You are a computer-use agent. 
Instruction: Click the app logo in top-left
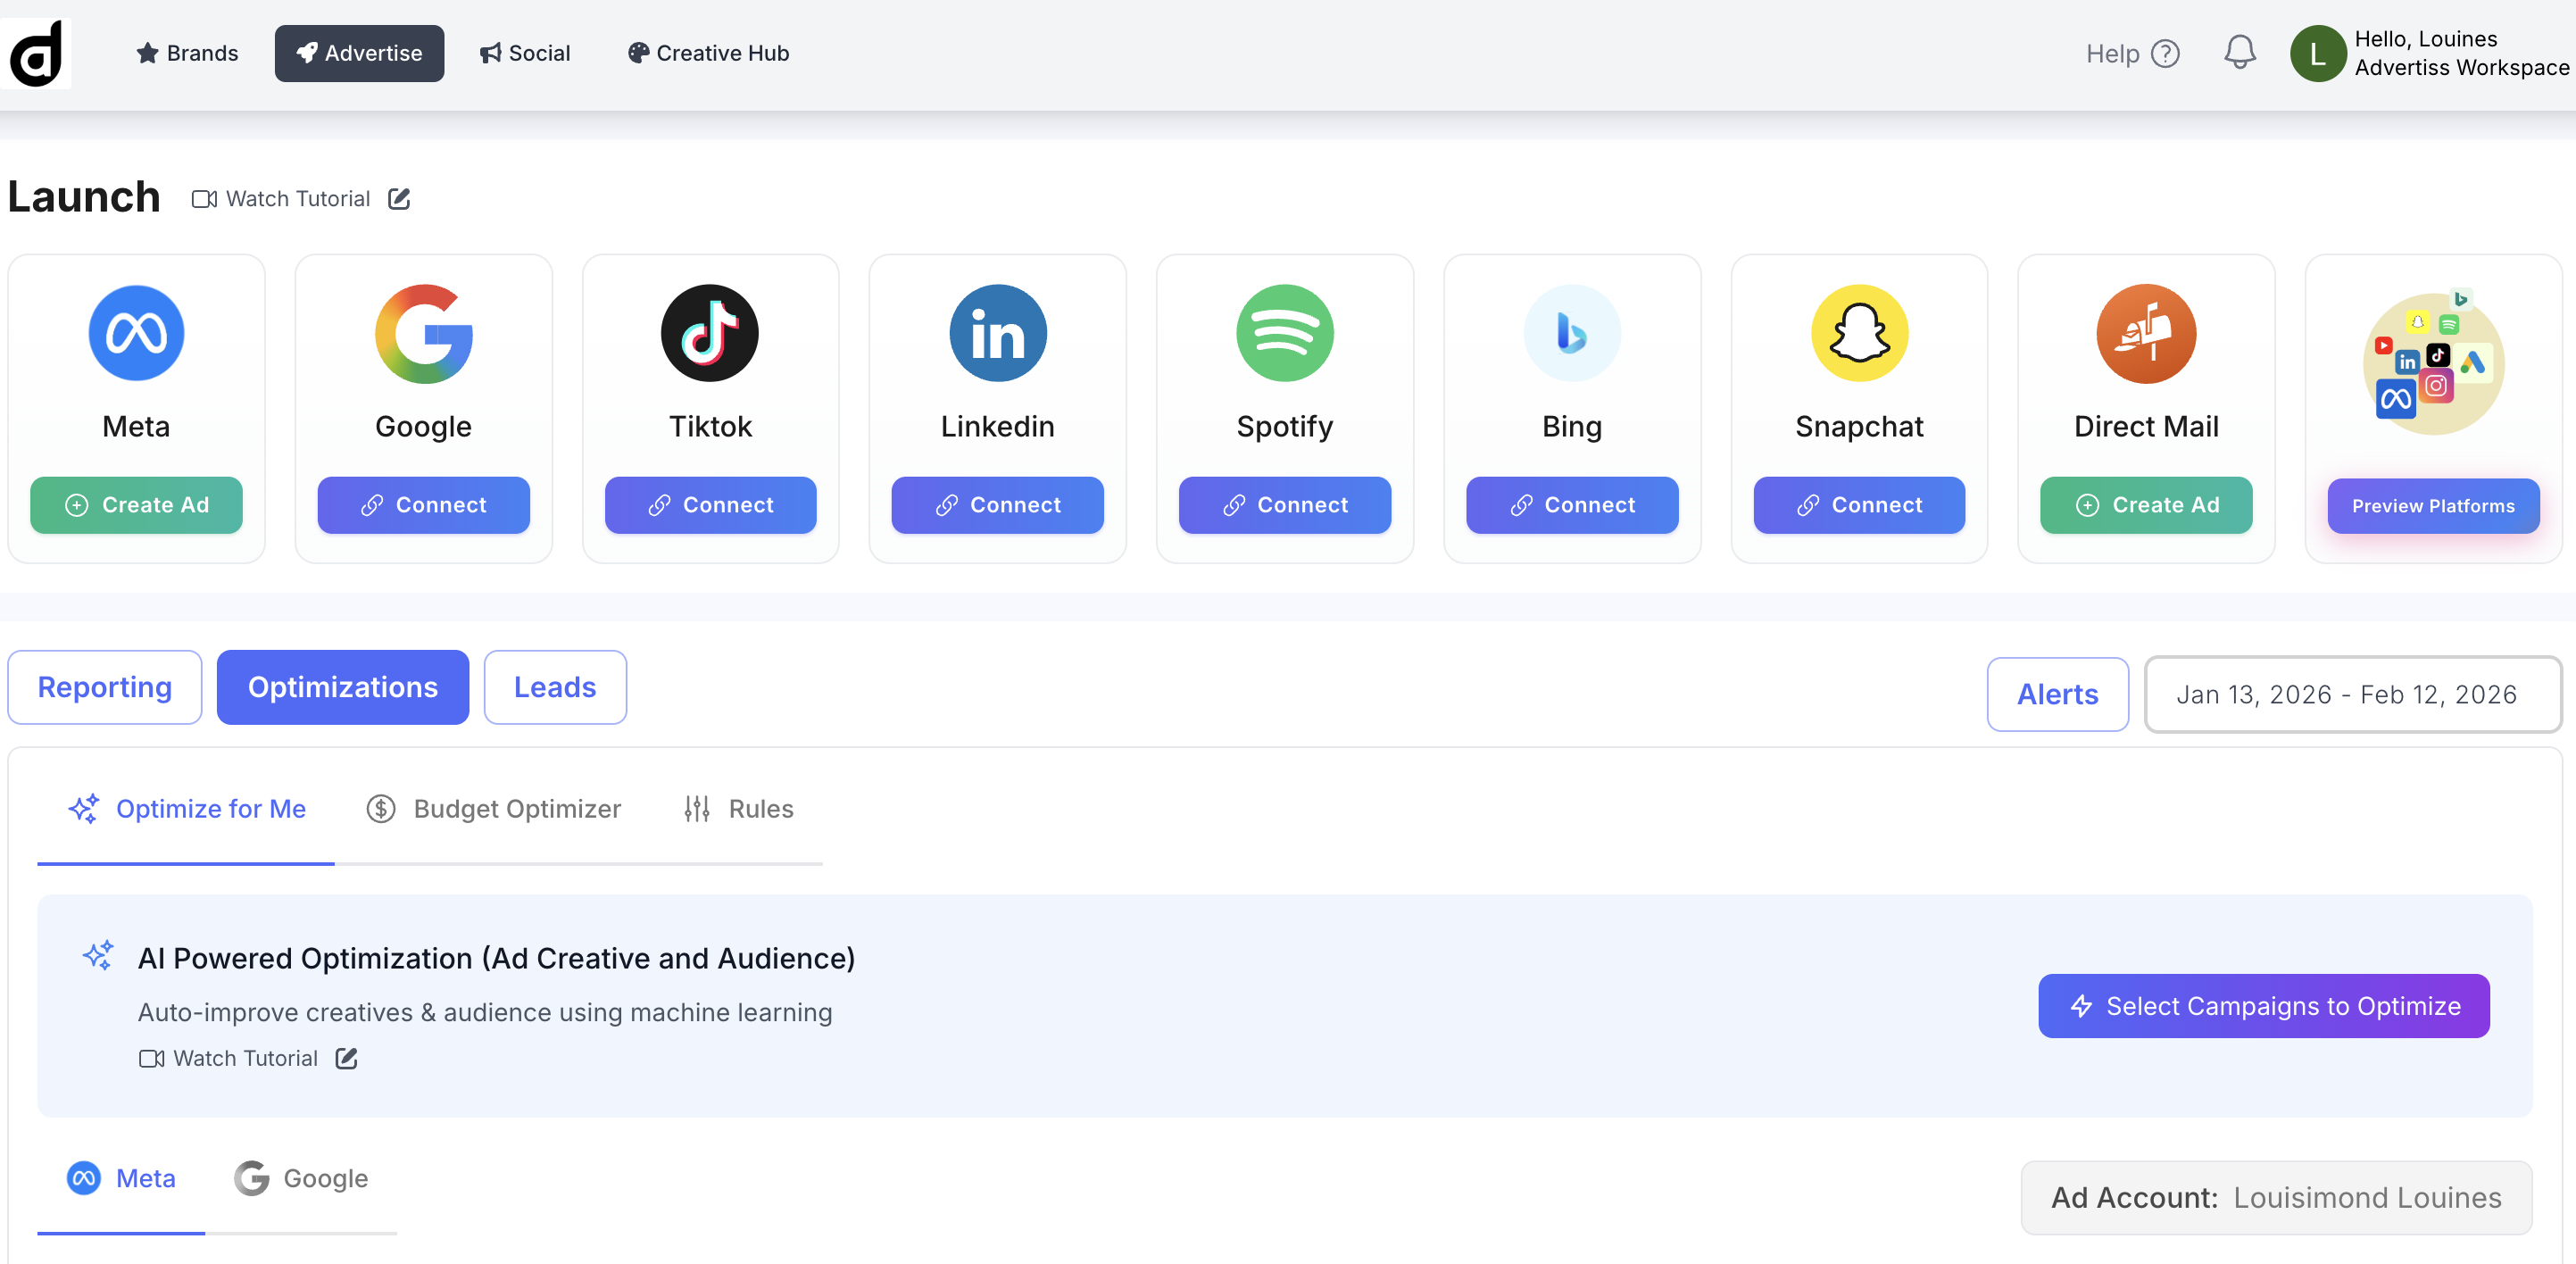36,53
